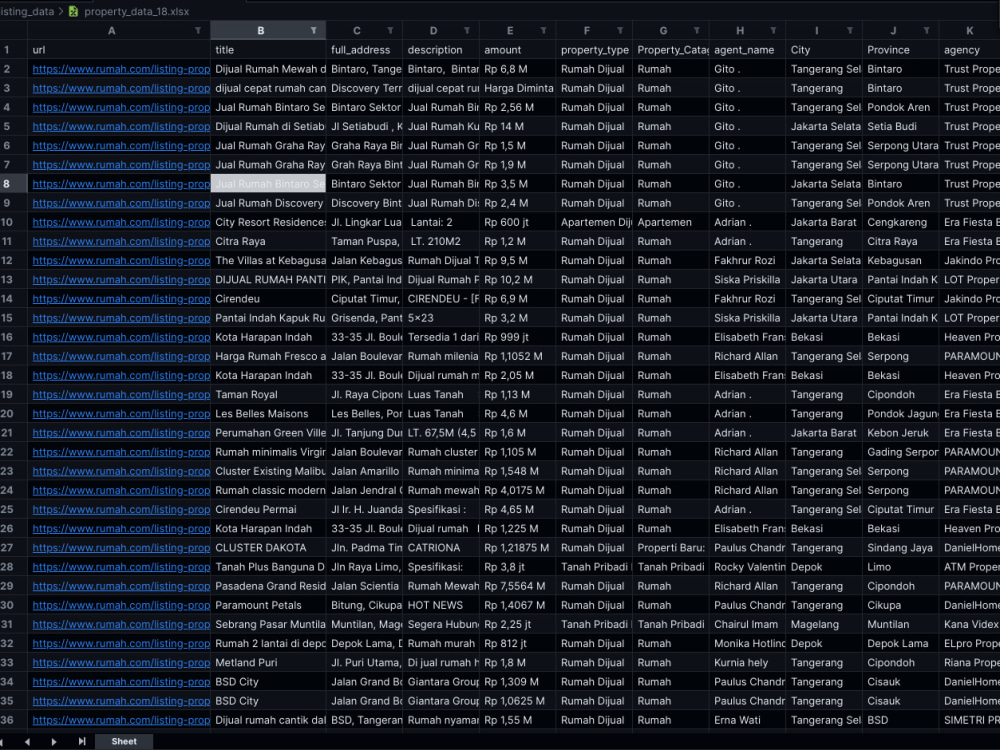Open the rumah.com link in row 36
This screenshot has height=750, width=1000.
click(121, 719)
